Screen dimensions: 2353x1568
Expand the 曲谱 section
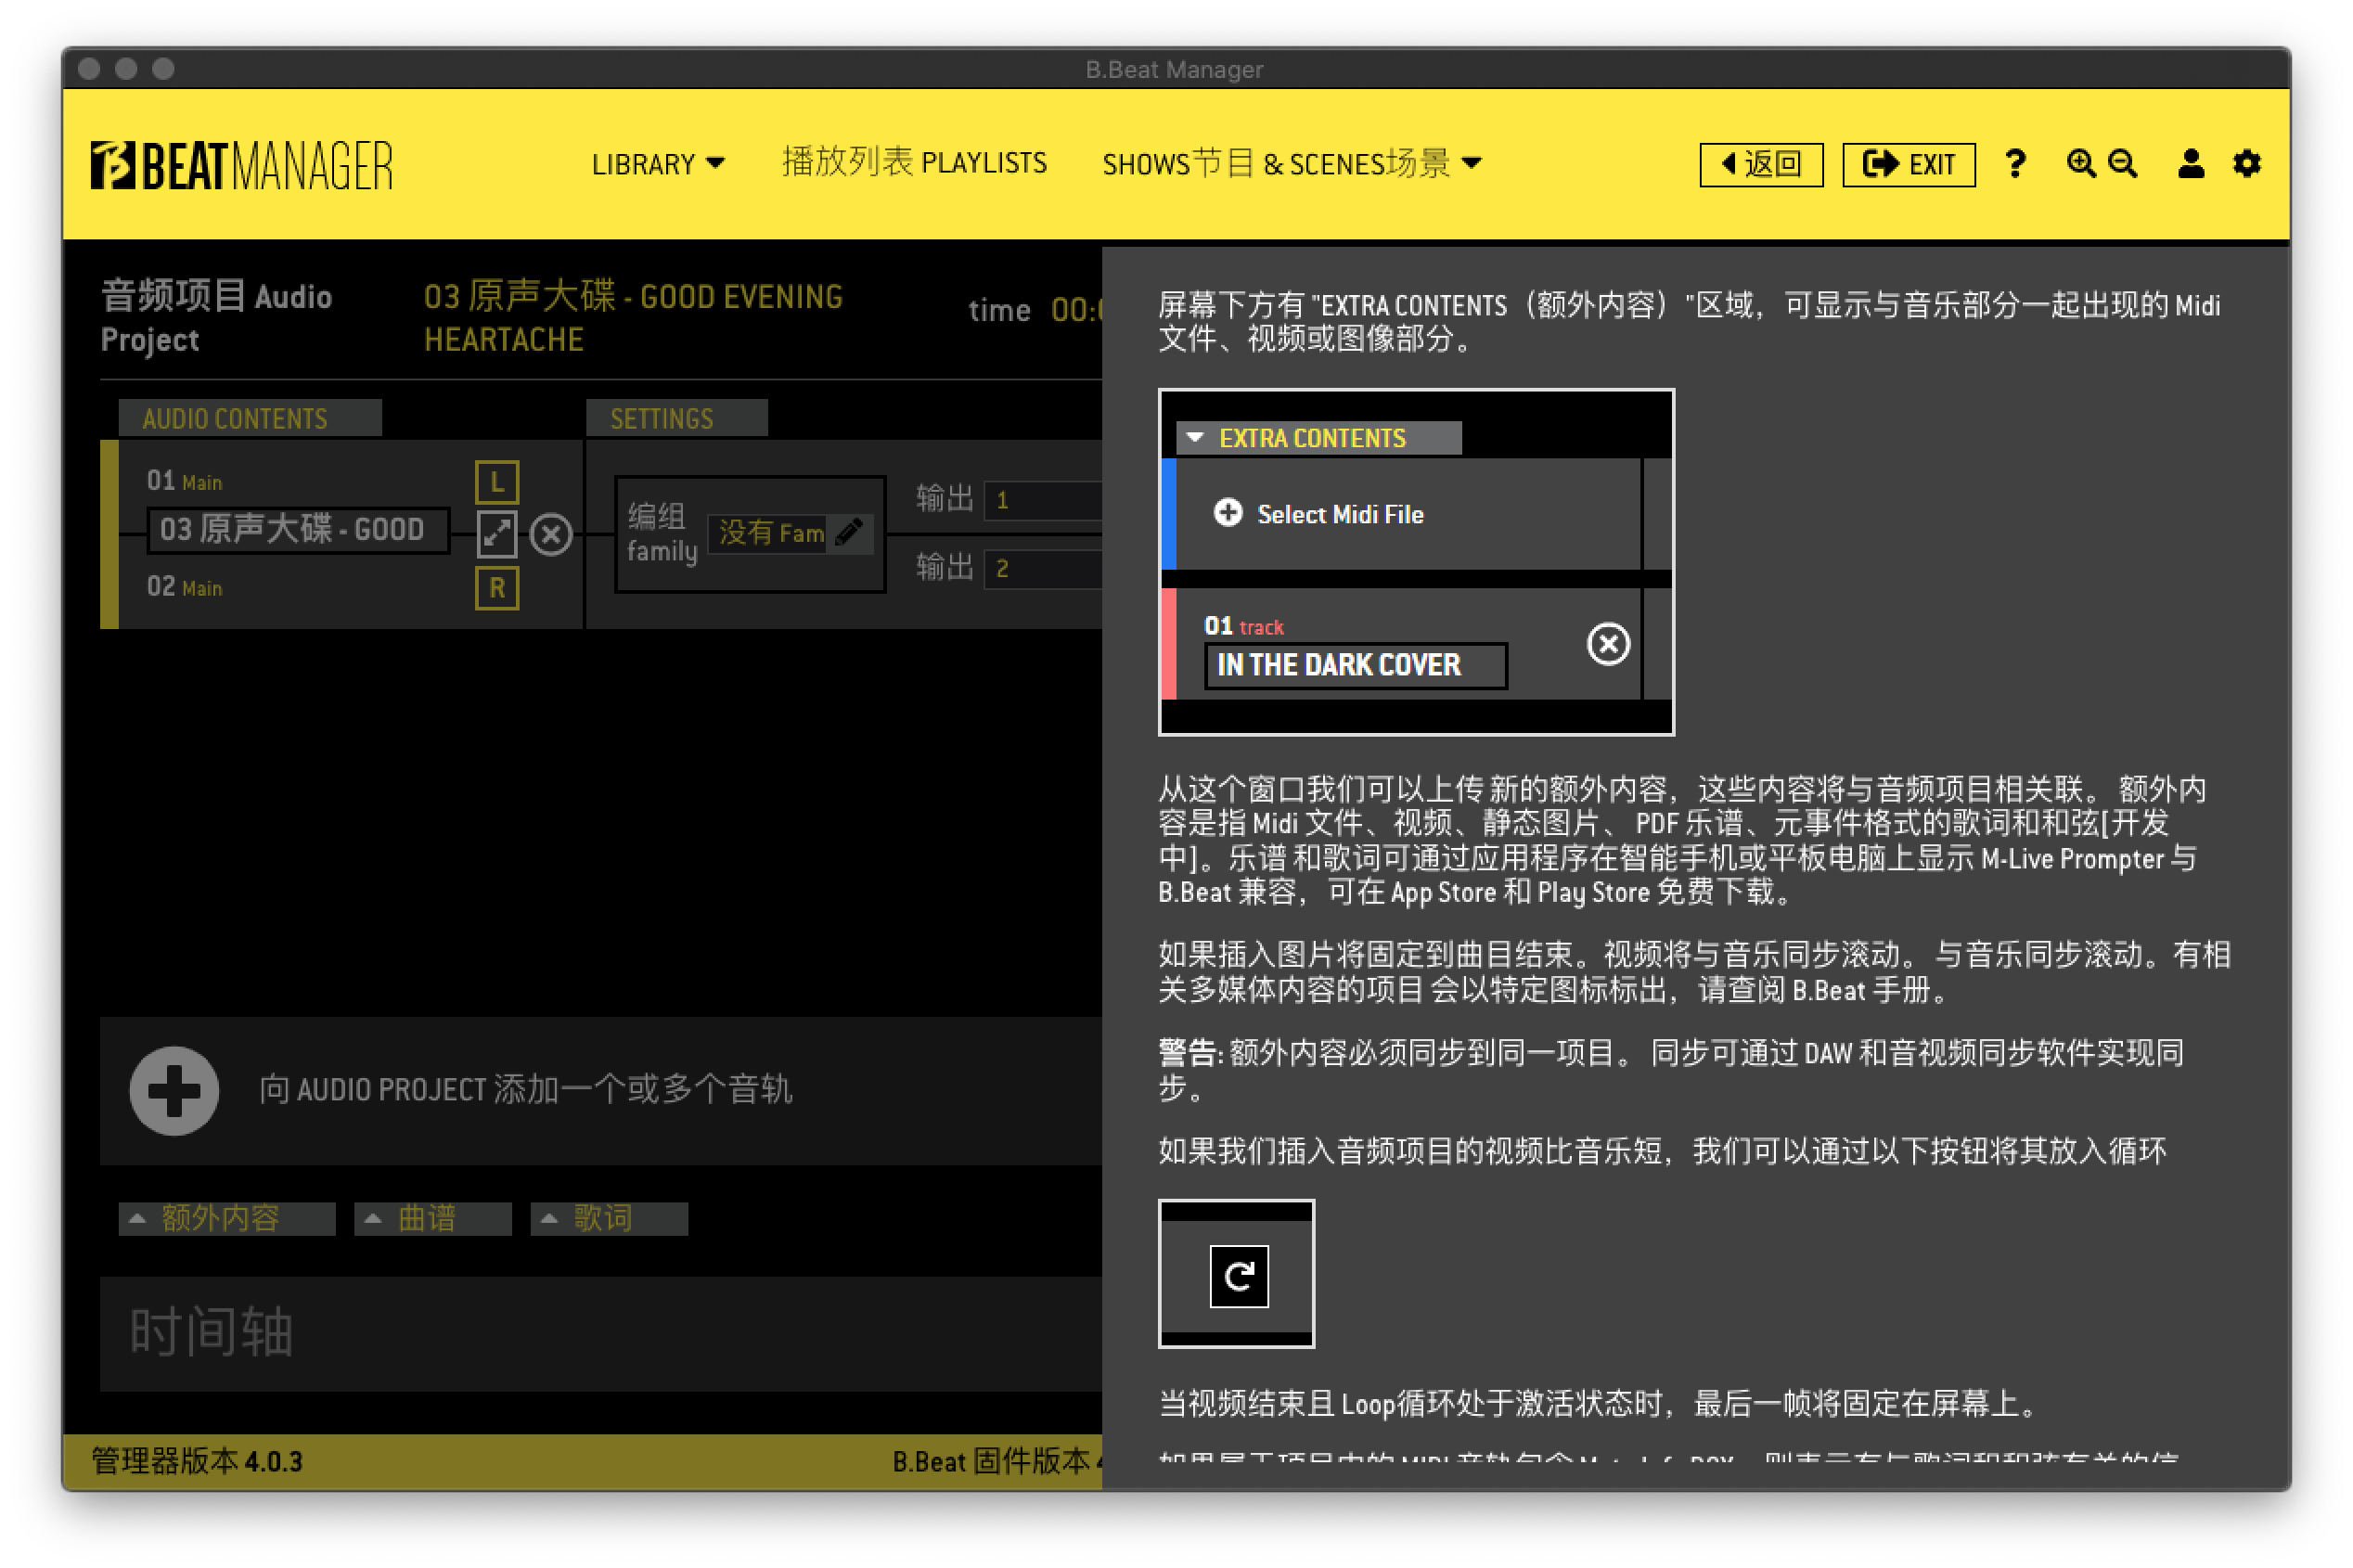coord(432,1218)
